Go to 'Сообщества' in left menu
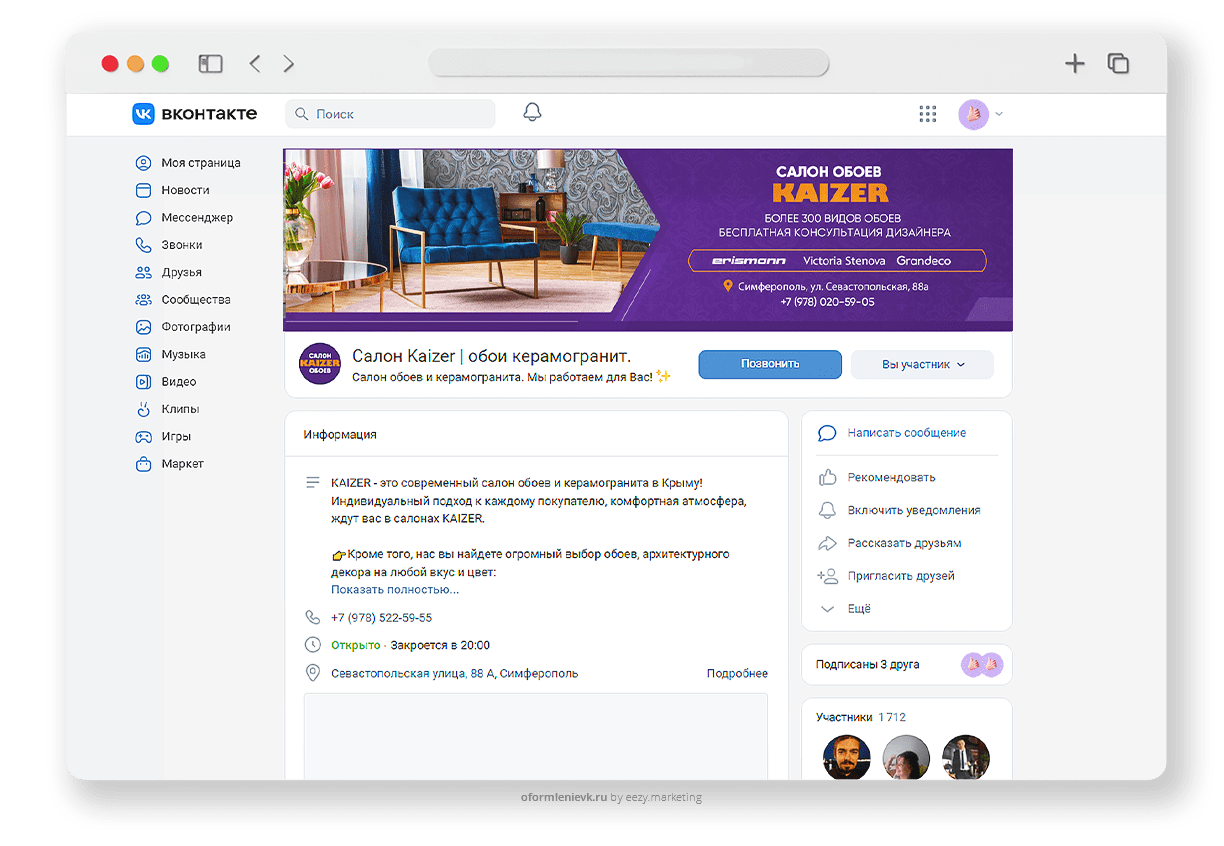This screenshot has height=846, width=1224. point(195,299)
